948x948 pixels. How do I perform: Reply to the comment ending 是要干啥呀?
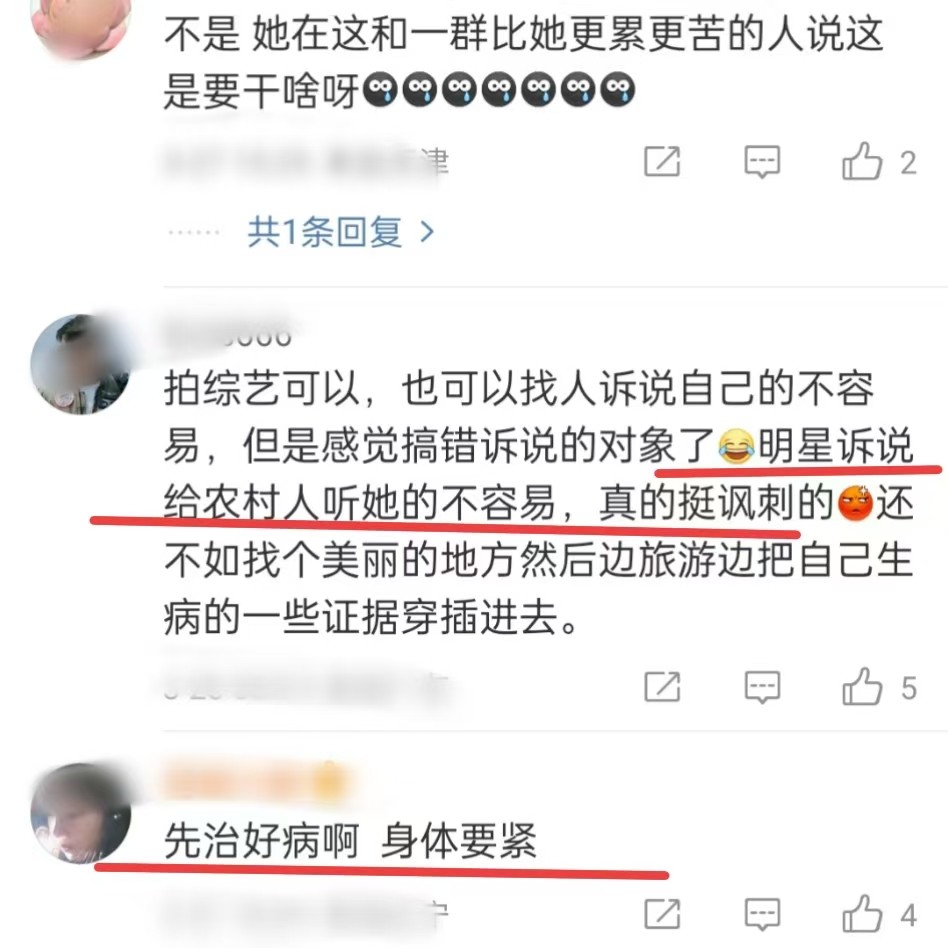[762, 161]
